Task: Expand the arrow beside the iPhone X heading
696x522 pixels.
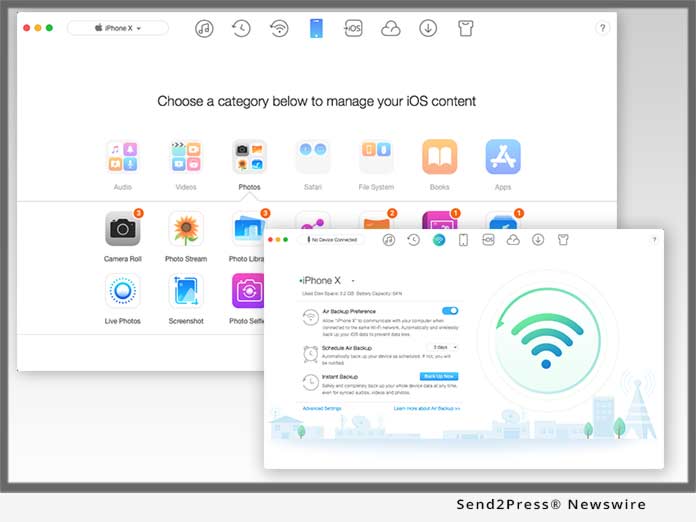Action: (353, 281)
